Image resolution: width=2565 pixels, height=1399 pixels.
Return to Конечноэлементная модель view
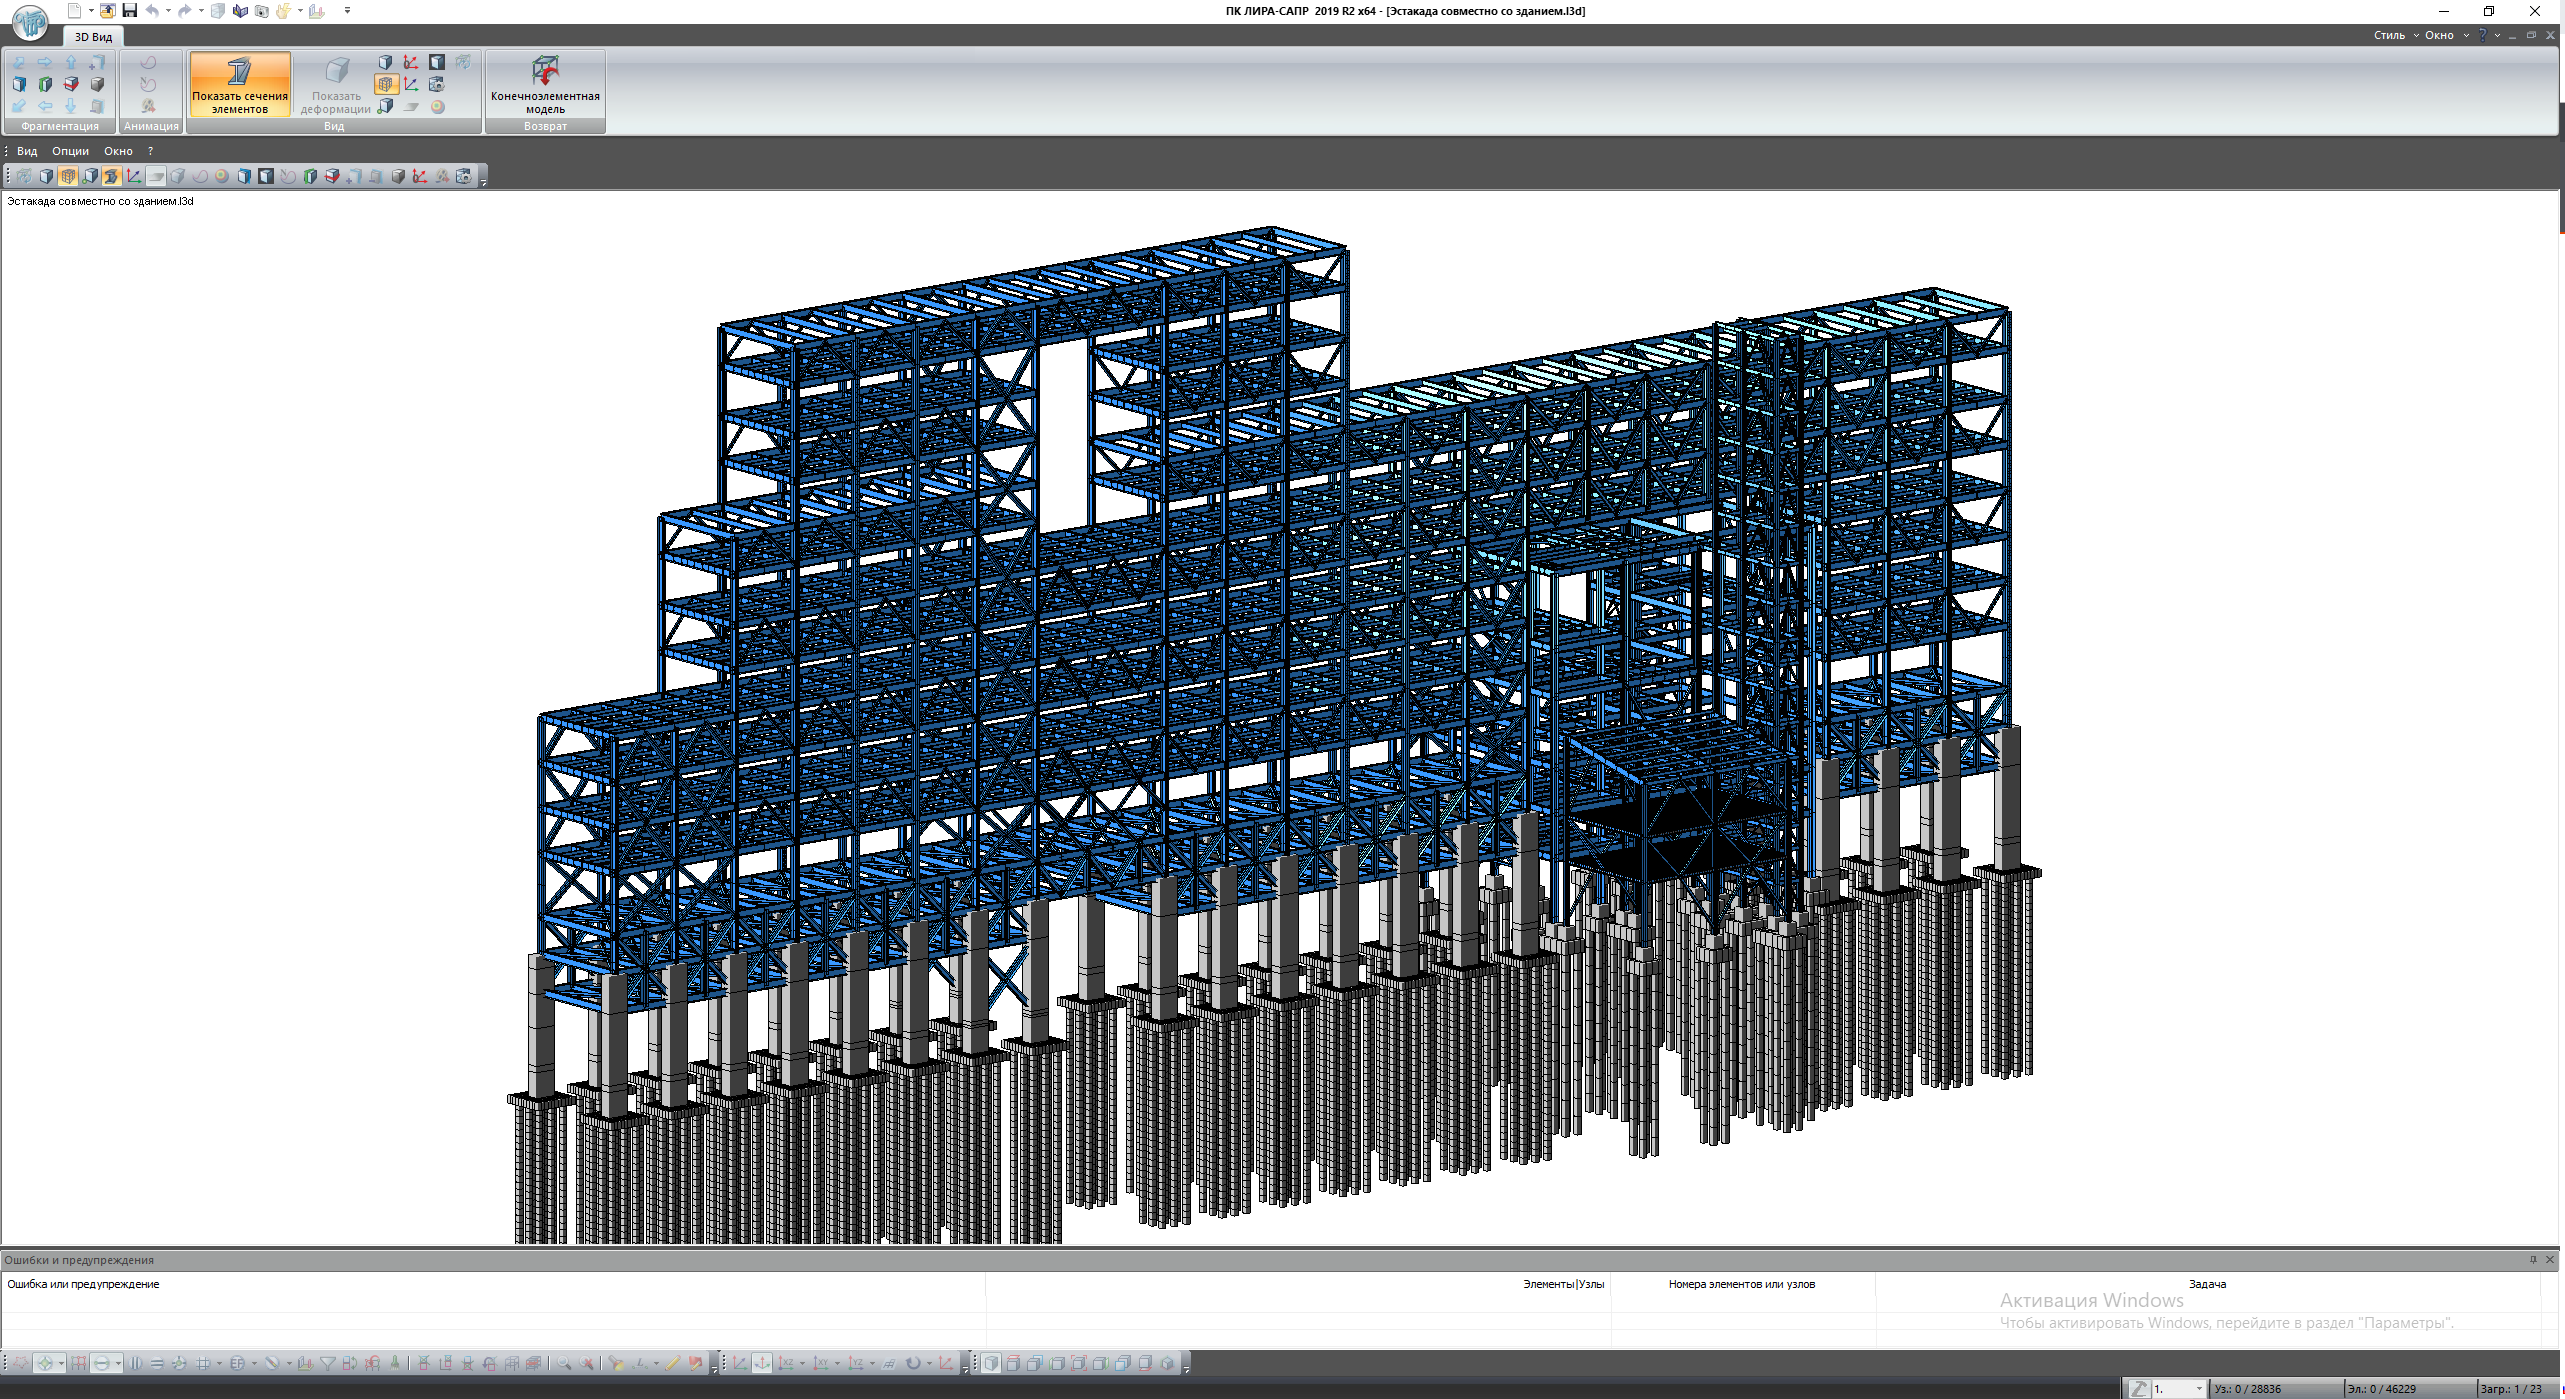point(545,84)
